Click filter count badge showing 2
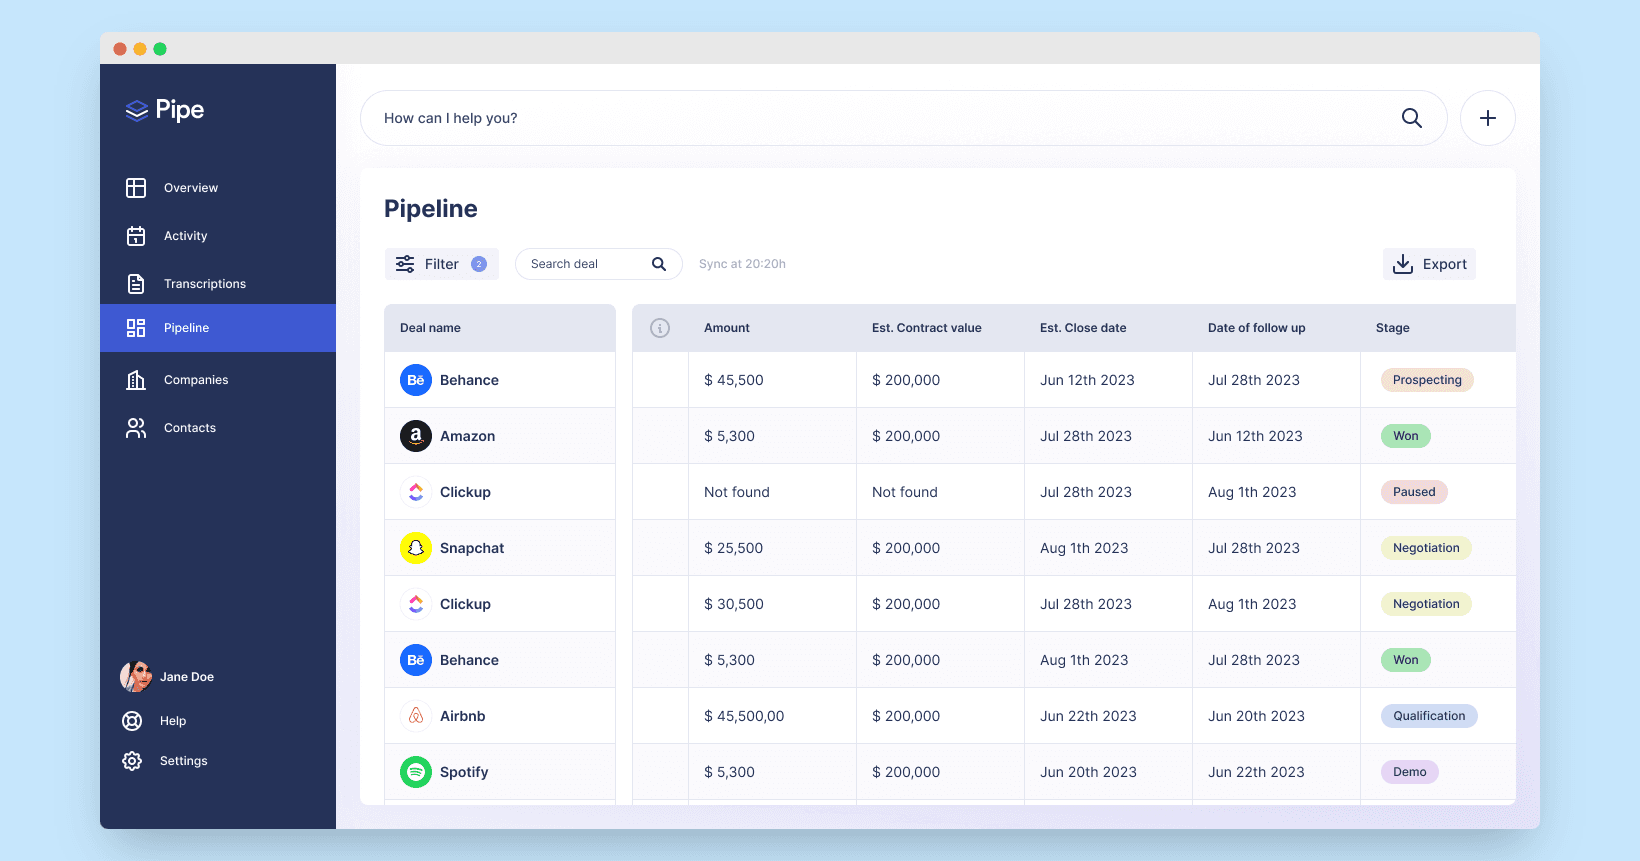Viewport: 1640px width, 861px height. pyautogui.click(x=479, y=264)
